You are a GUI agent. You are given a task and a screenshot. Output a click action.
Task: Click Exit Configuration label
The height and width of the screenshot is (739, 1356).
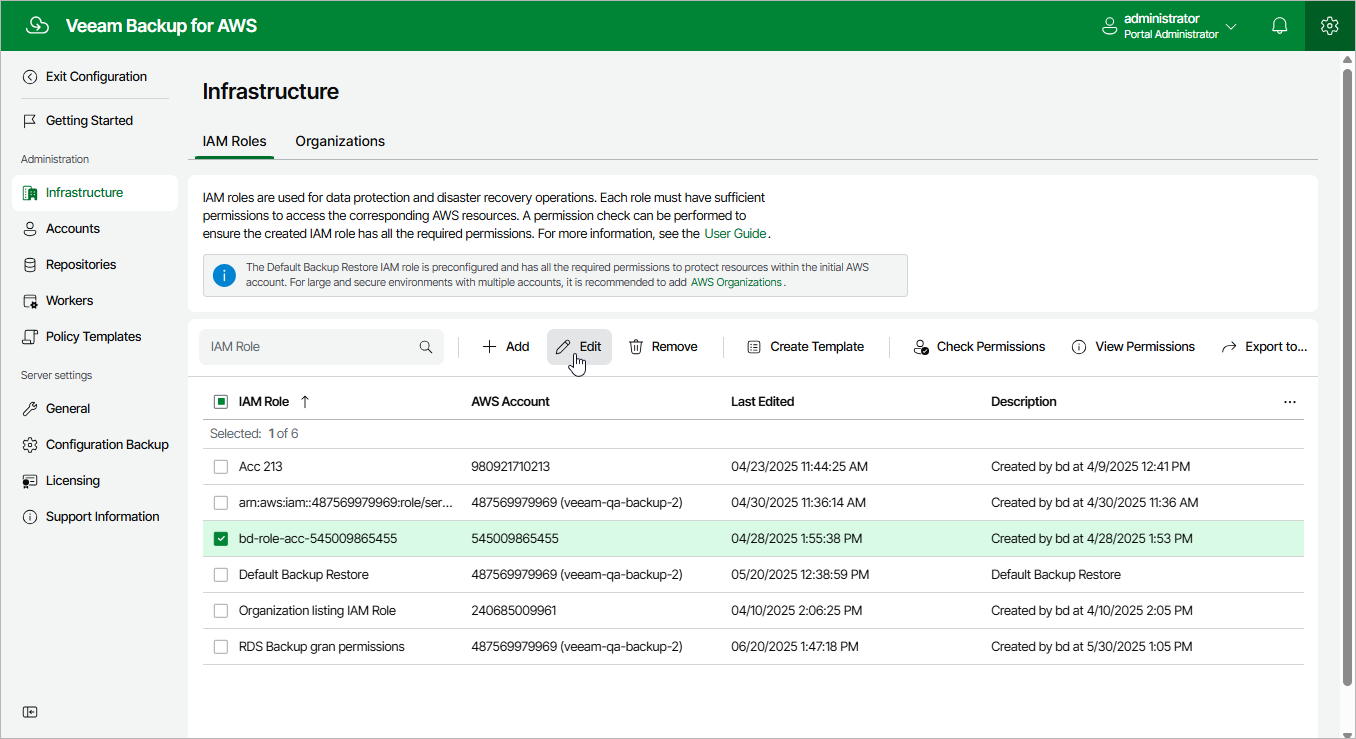click(x=96, y=77)
